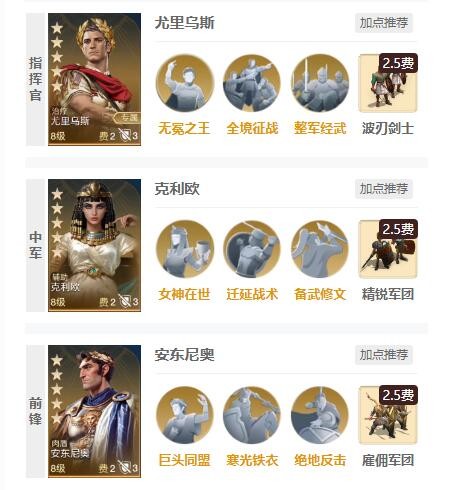Open 加点推荐 for 克利欧
This screenshot has height=490, width=475.
click(384, 189)
